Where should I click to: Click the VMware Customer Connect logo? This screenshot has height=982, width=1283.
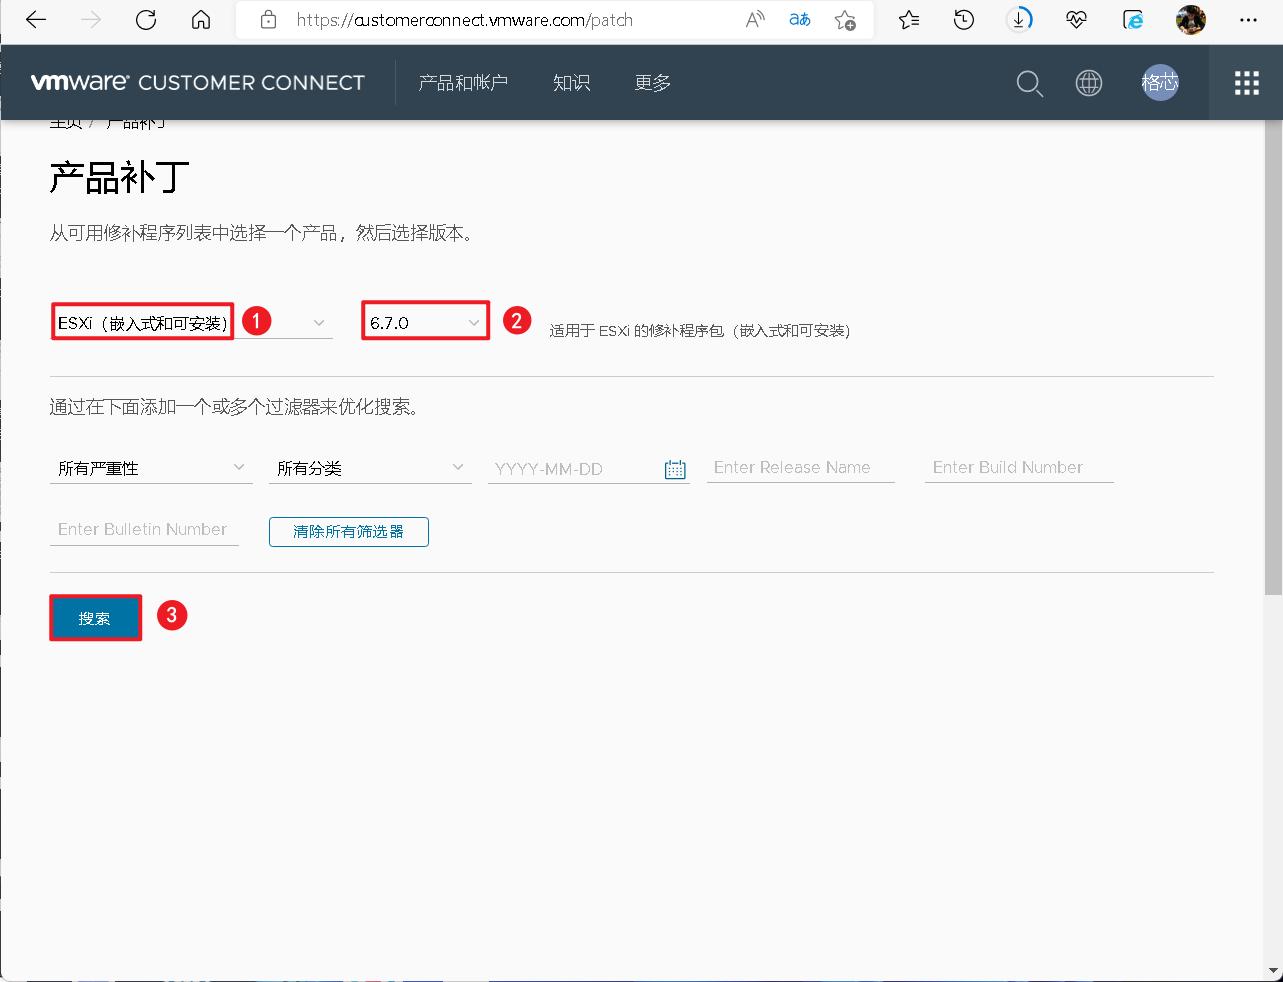(x=197, y=83)
